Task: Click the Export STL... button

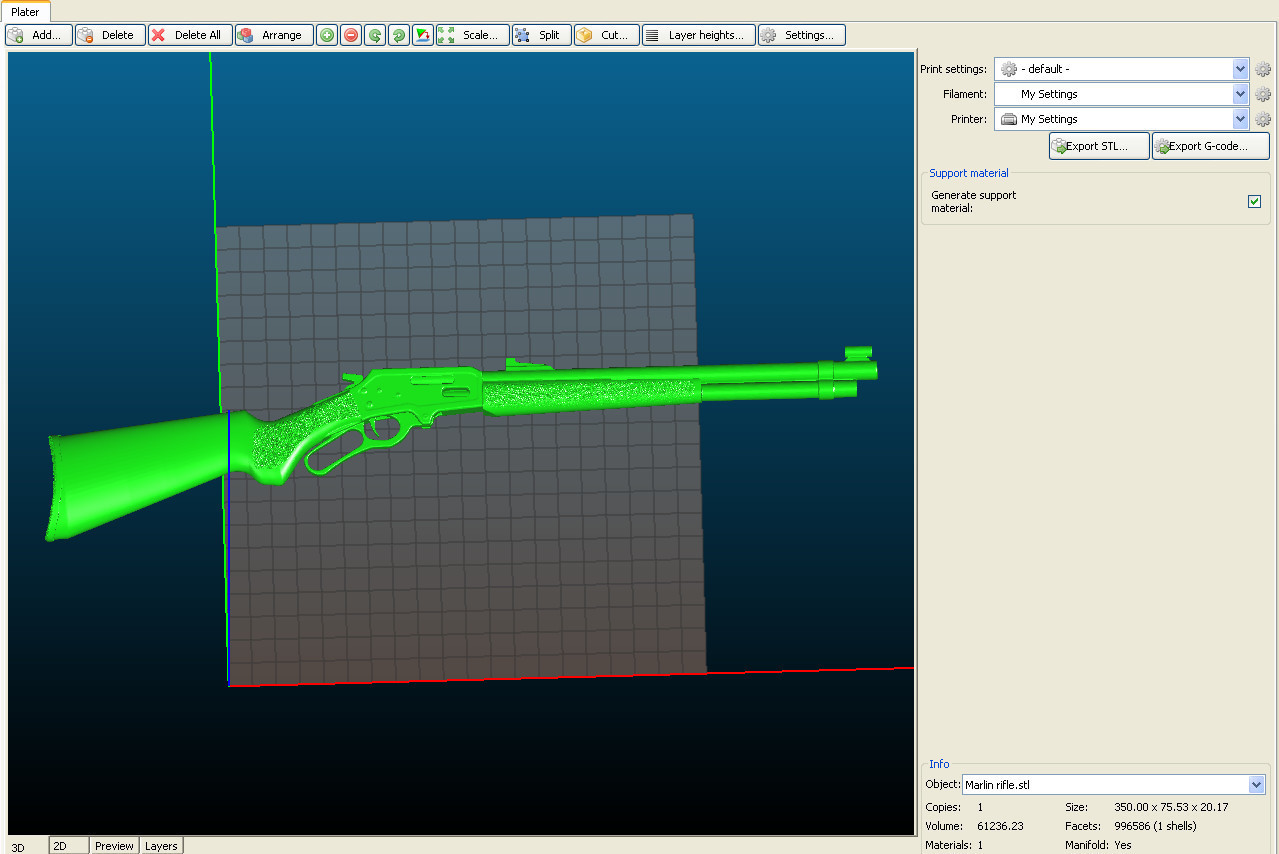Action: (1098, 146)
